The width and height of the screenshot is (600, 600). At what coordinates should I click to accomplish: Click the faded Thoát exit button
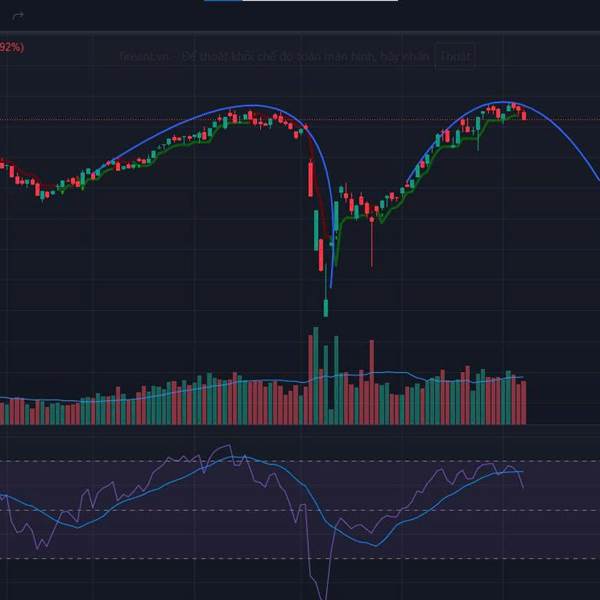click(x=455, y=57)
